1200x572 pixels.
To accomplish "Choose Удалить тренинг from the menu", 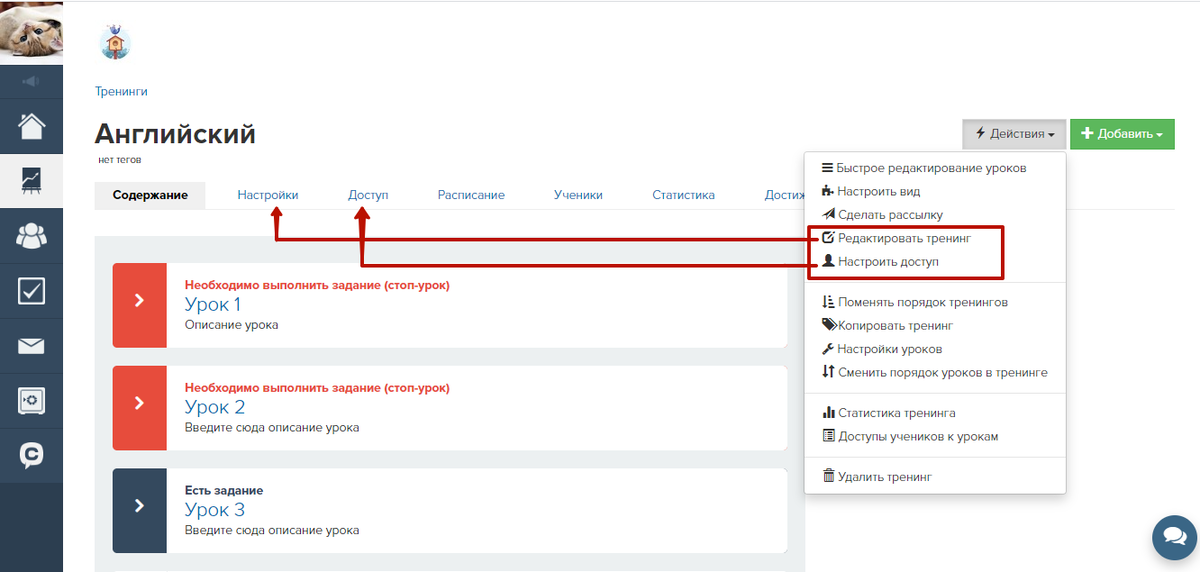I will click(884, 477).
